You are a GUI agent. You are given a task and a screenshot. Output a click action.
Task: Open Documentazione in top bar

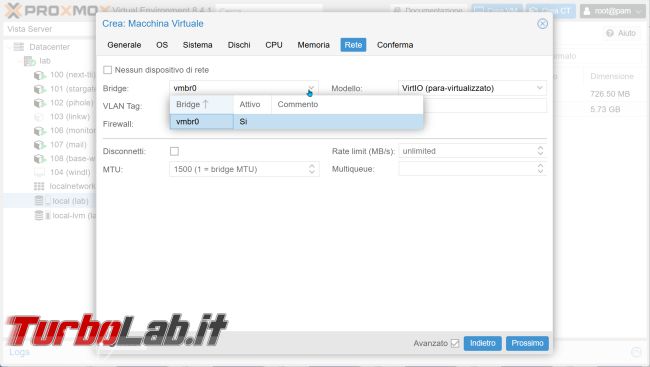429,11
